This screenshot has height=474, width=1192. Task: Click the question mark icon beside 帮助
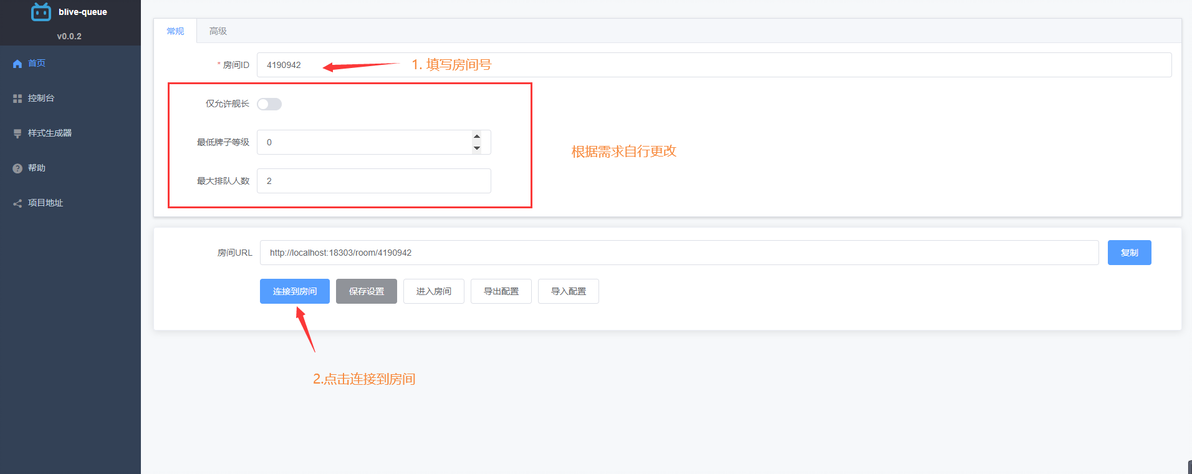point(17,168)
